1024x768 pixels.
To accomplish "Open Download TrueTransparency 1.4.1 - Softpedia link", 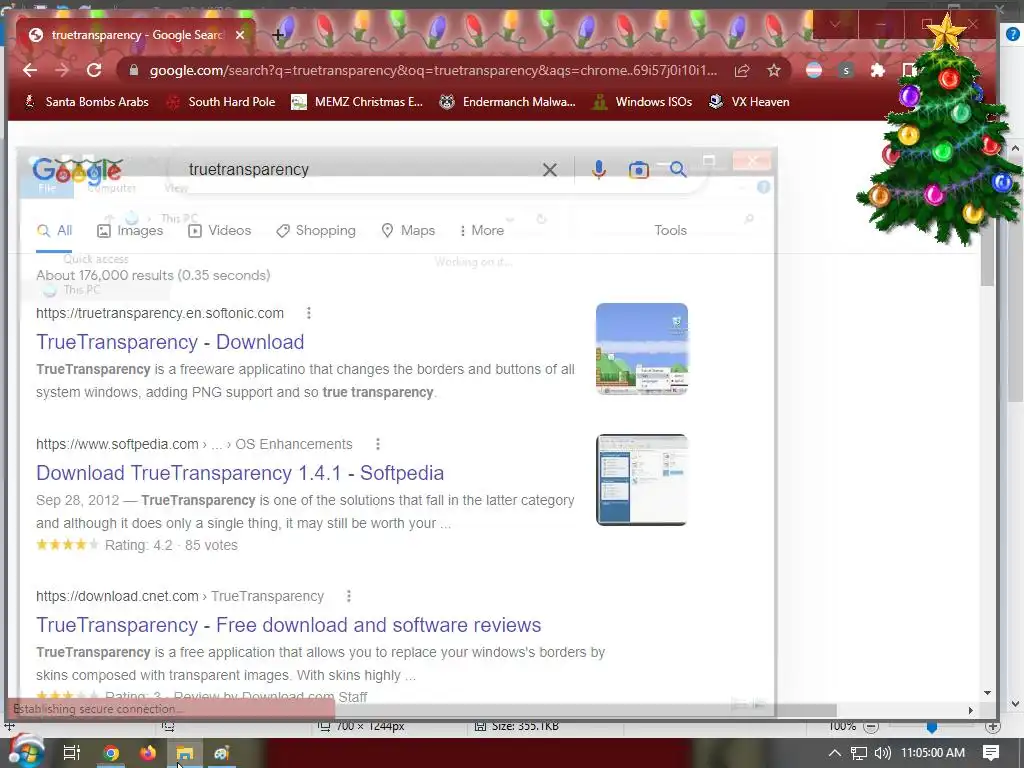I will point(240,473).
